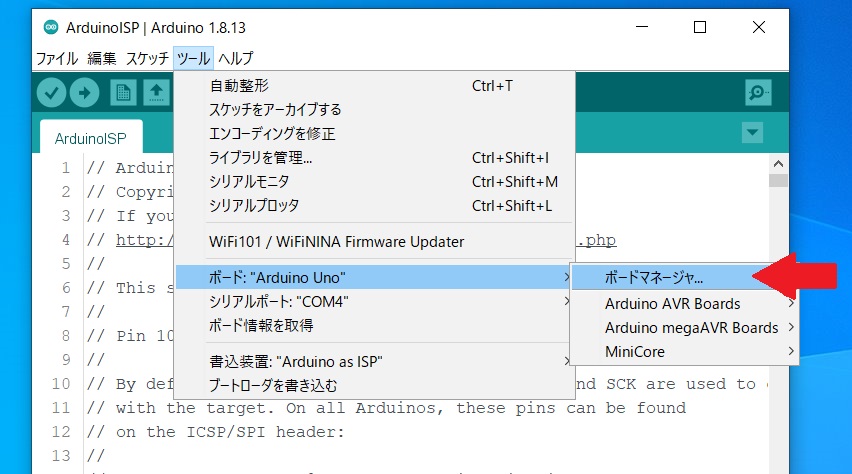Click code line 11 starting "with the target"

coord(386,408)
